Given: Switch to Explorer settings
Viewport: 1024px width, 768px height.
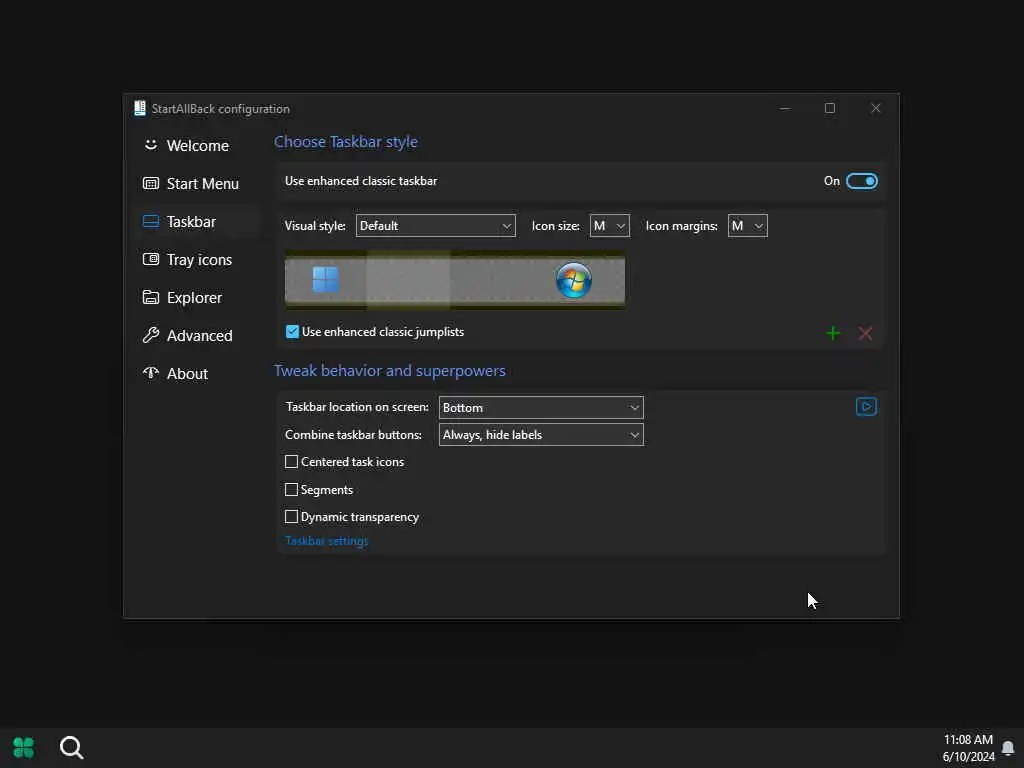Looking at the screenshot, I should (183, 298).
